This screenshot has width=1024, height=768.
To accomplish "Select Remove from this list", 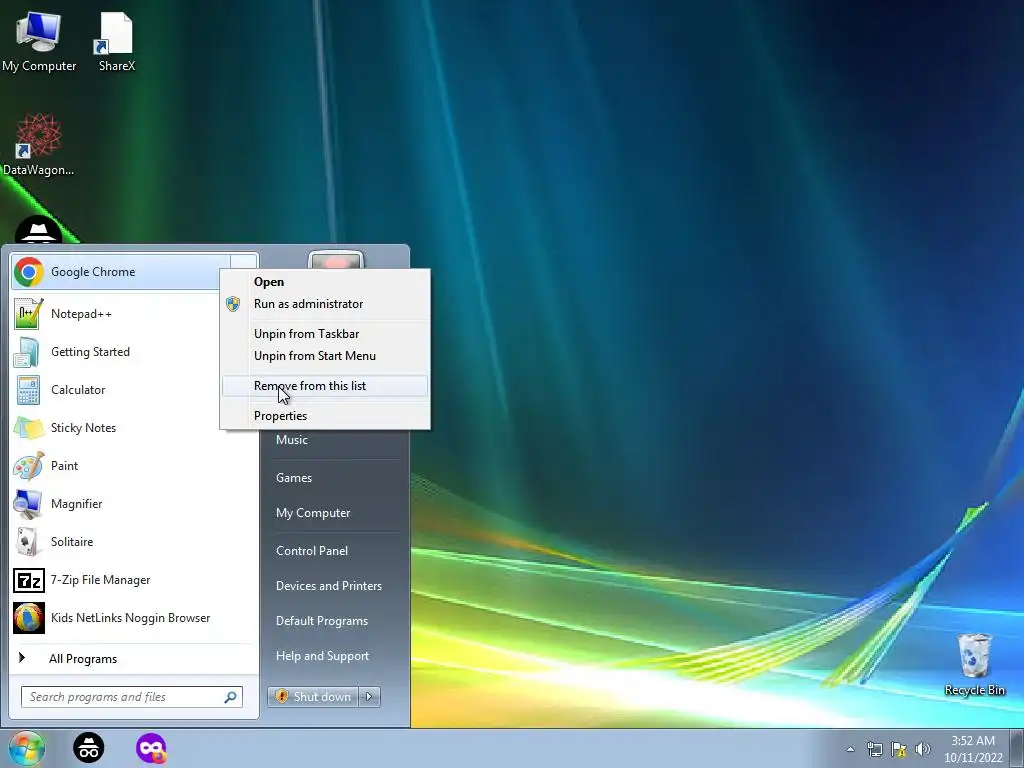I will click(x=325, y=386).
